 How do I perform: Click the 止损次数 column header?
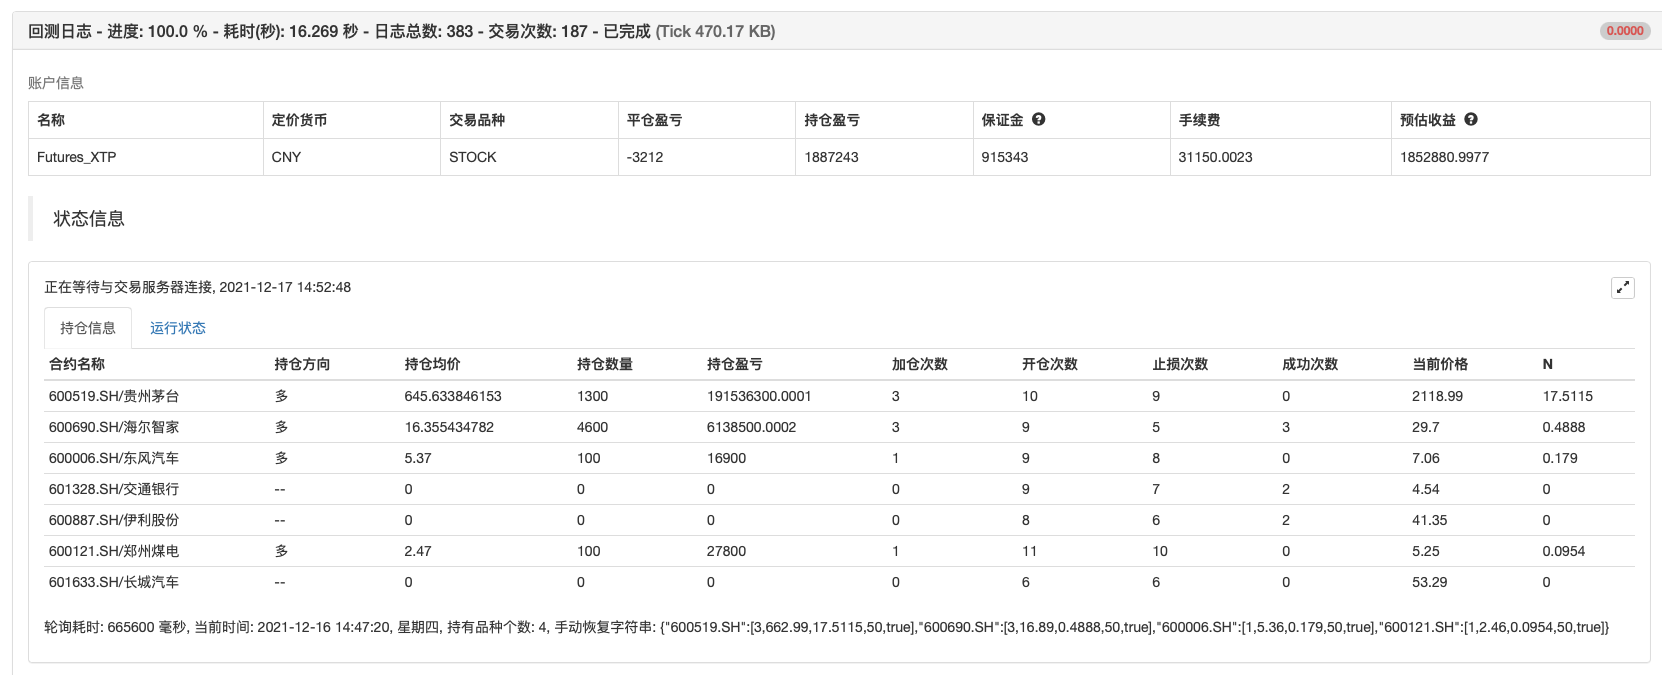pyautogui.click(x=1180, y=364)
